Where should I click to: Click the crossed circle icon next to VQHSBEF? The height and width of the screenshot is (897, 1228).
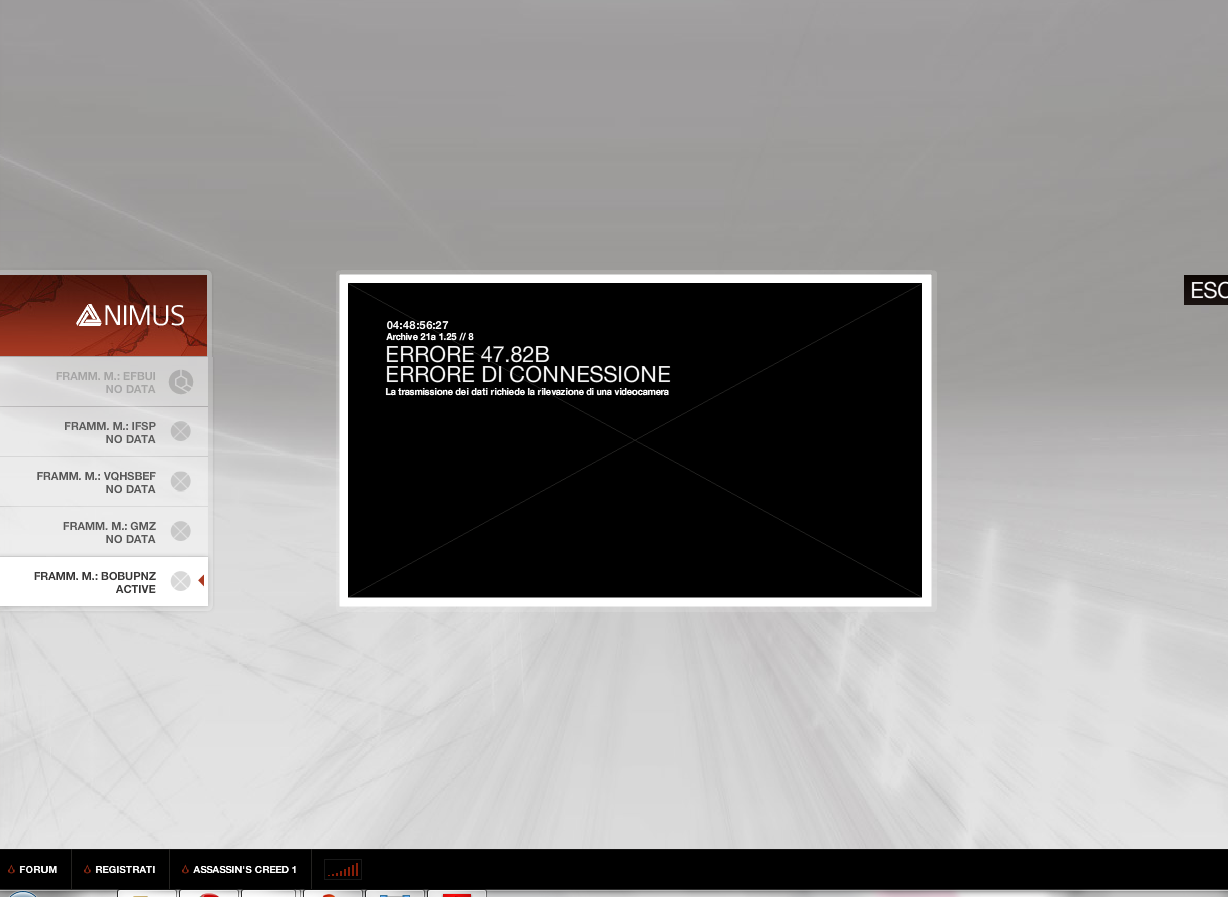[180, 481]
